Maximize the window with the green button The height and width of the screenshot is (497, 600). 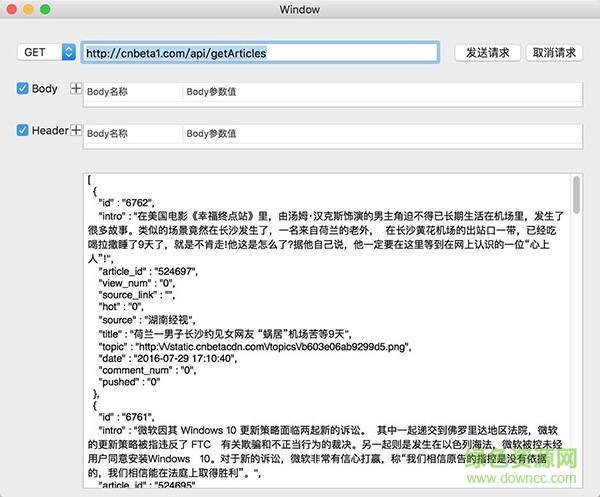(46, 10)
